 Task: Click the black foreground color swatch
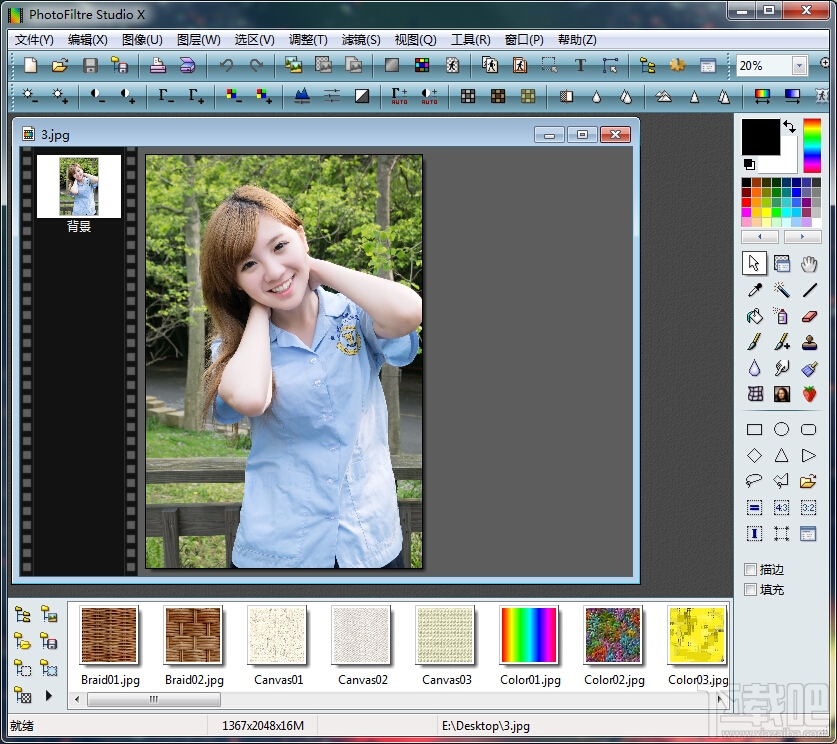tap(760, 136)
